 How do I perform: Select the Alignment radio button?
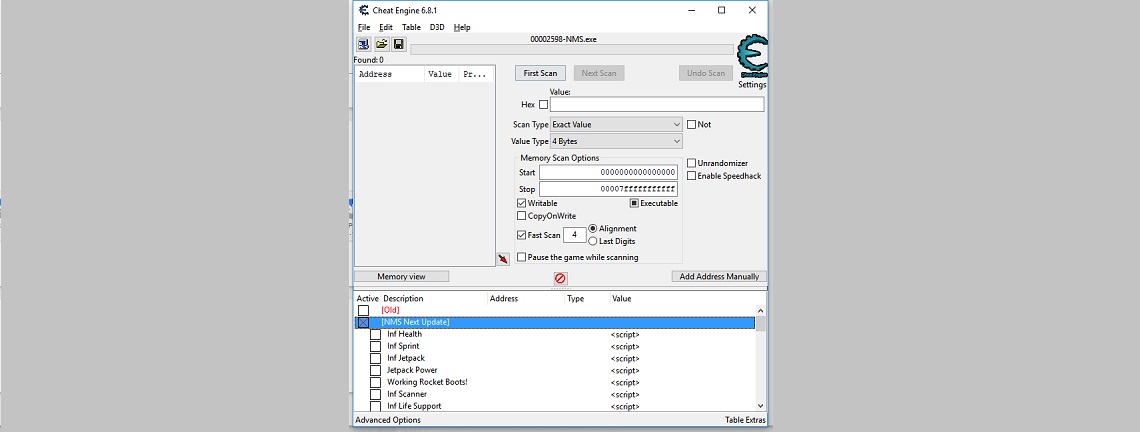593,228
